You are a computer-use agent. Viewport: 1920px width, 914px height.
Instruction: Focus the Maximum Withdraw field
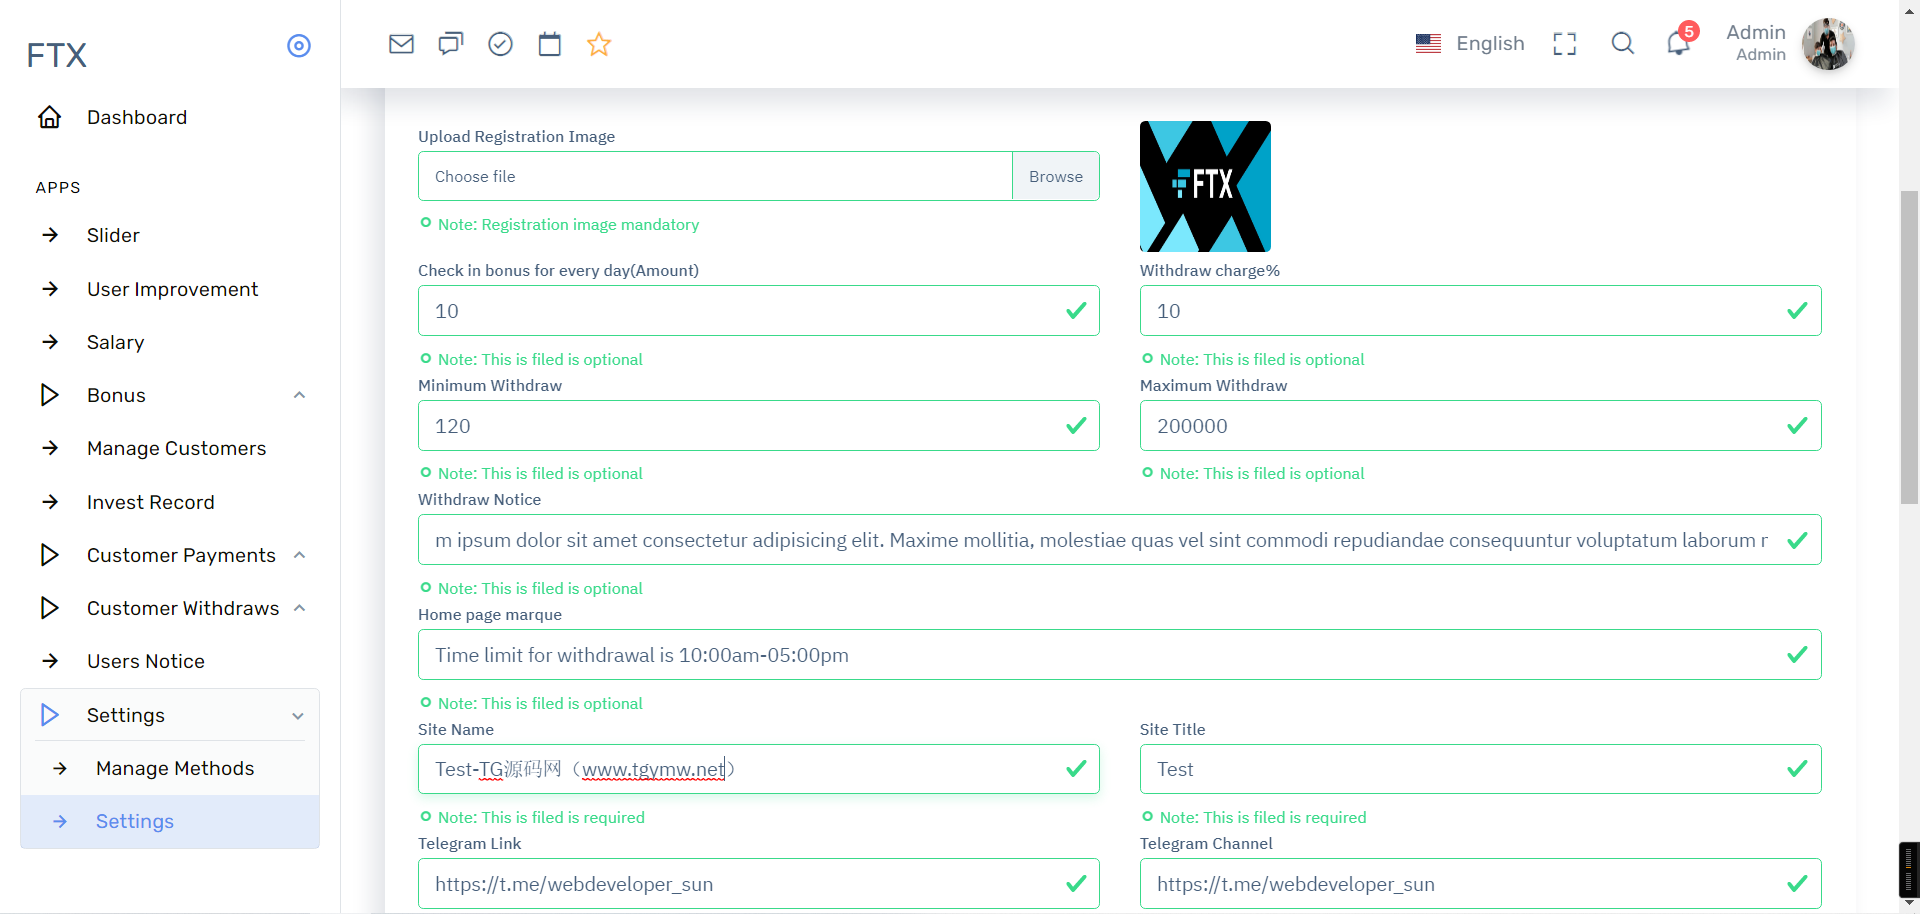1480,426
